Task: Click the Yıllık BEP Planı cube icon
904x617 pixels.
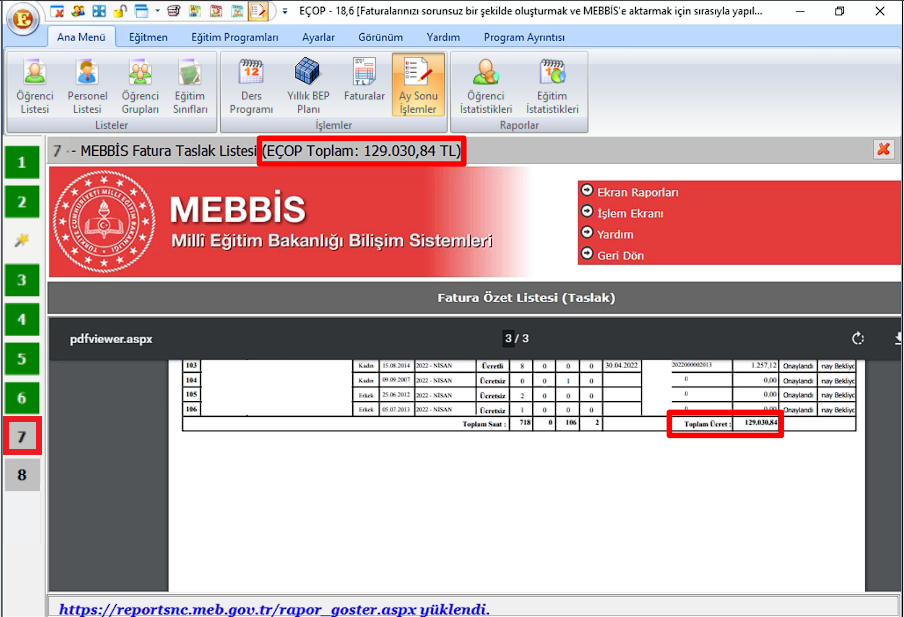Action: point(308,86)
